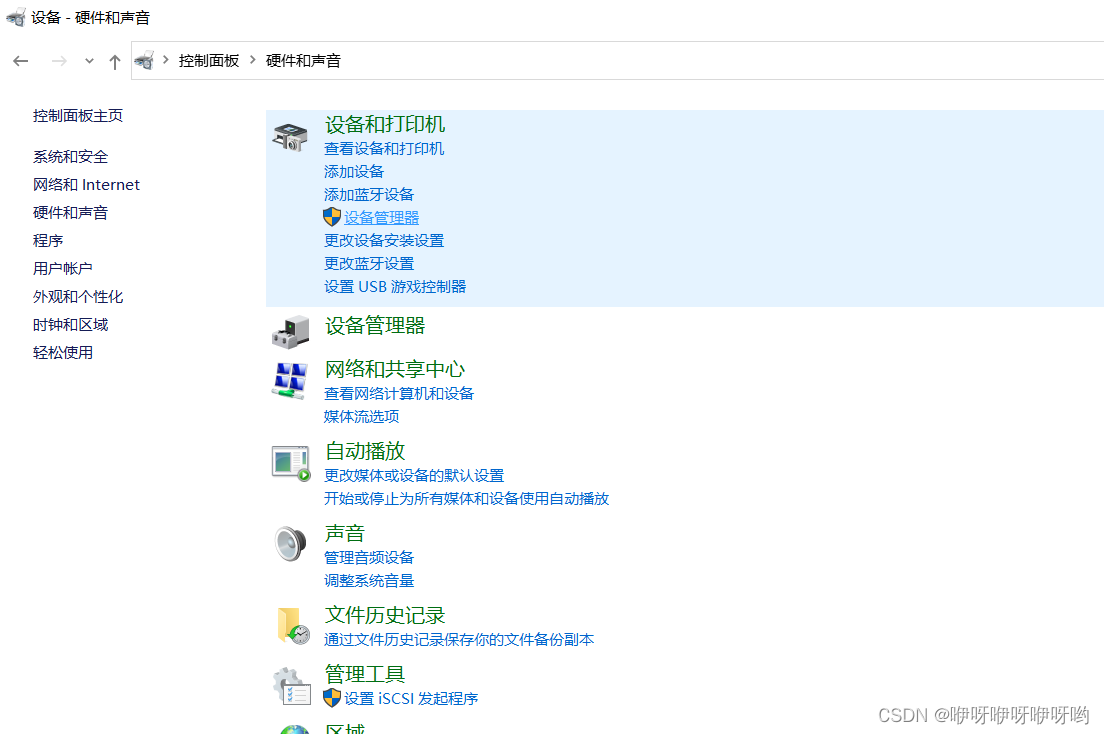1104x734 pixels.
Task: Click 添加蓝牙设备 link
Action: 369,194
